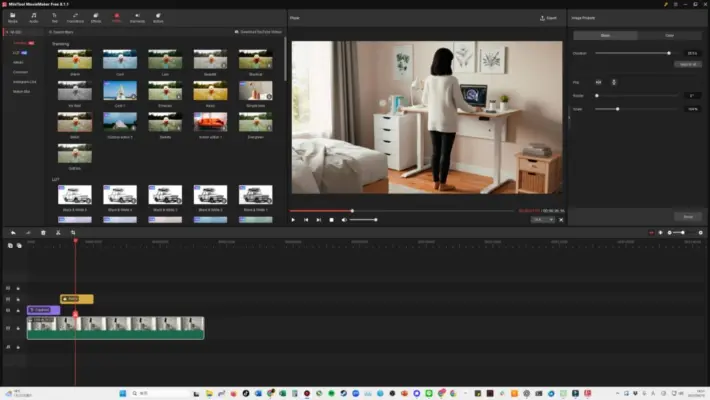Open the Motion tab
This screenshot has height=400, width=710.
(158, 18)
